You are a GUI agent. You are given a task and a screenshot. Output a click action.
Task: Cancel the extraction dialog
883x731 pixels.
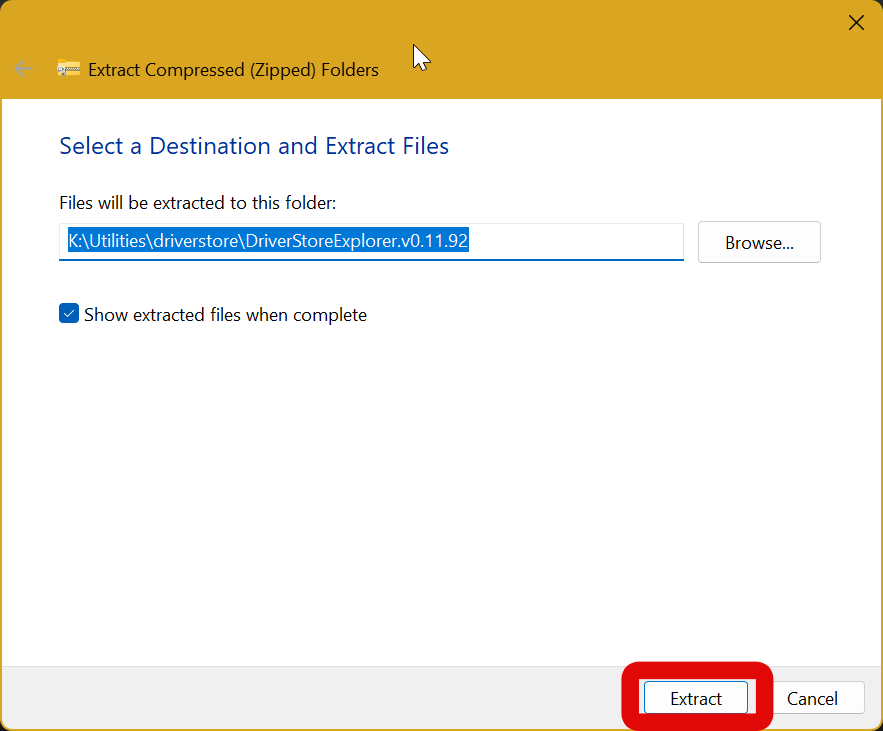click(x=810, y=698)
